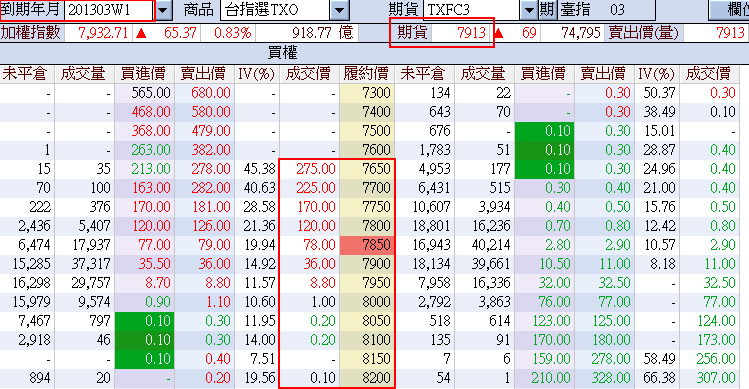Click call ask price 126.00
This screenshot has width=749, height=389.
pyautogui.click(x=211, y=226)
